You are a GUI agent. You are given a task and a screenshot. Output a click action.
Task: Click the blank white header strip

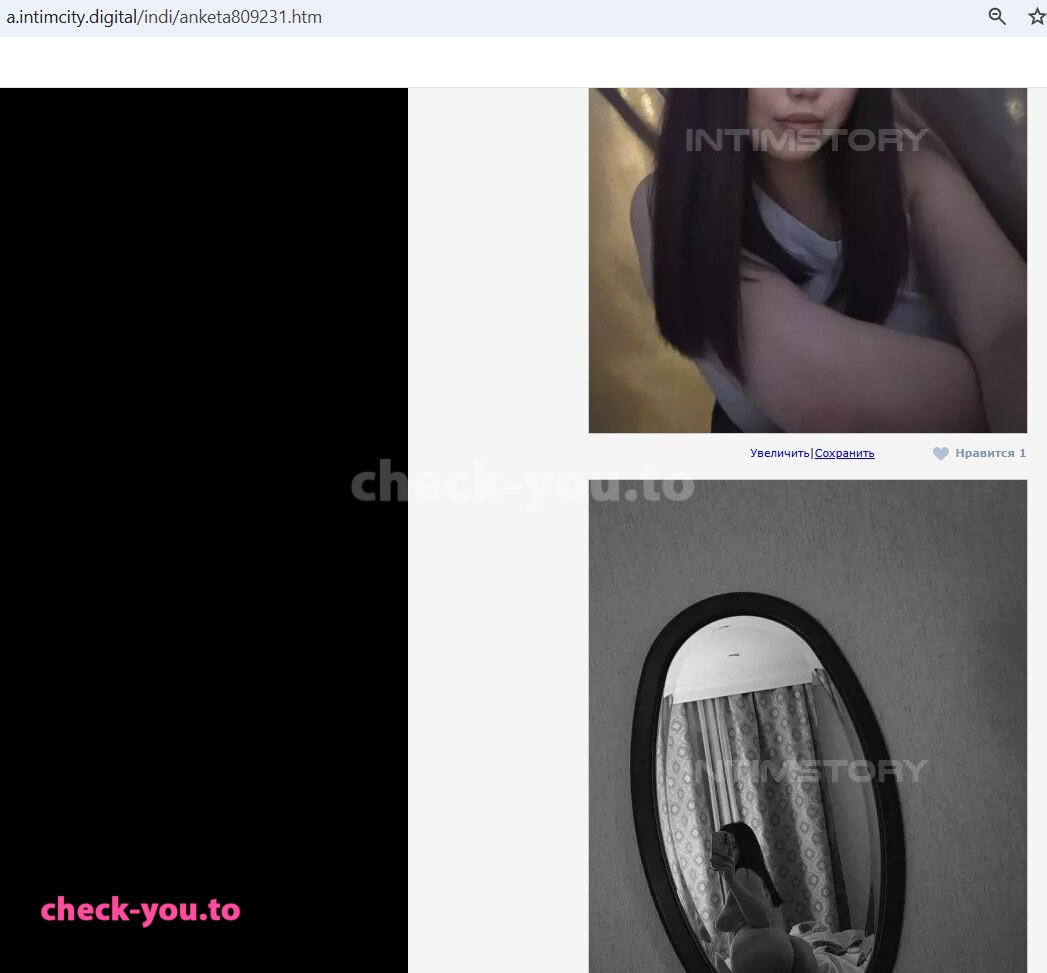pos(524,62)
